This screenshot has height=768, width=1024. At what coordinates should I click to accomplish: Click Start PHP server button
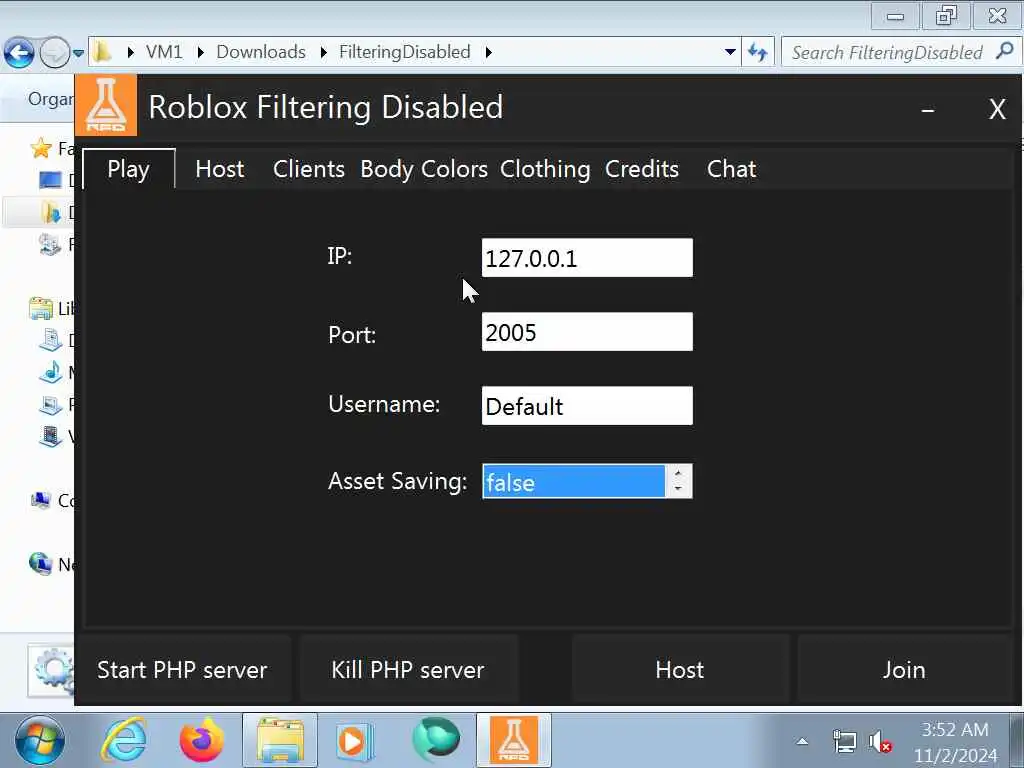(x=182, y=670)
